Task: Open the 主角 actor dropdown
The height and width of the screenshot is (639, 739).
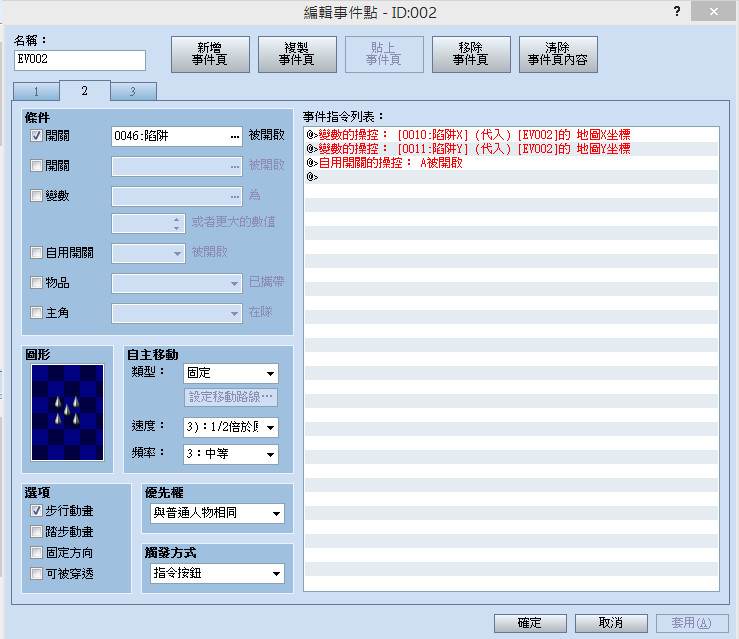Action: [x=177, y=313]
